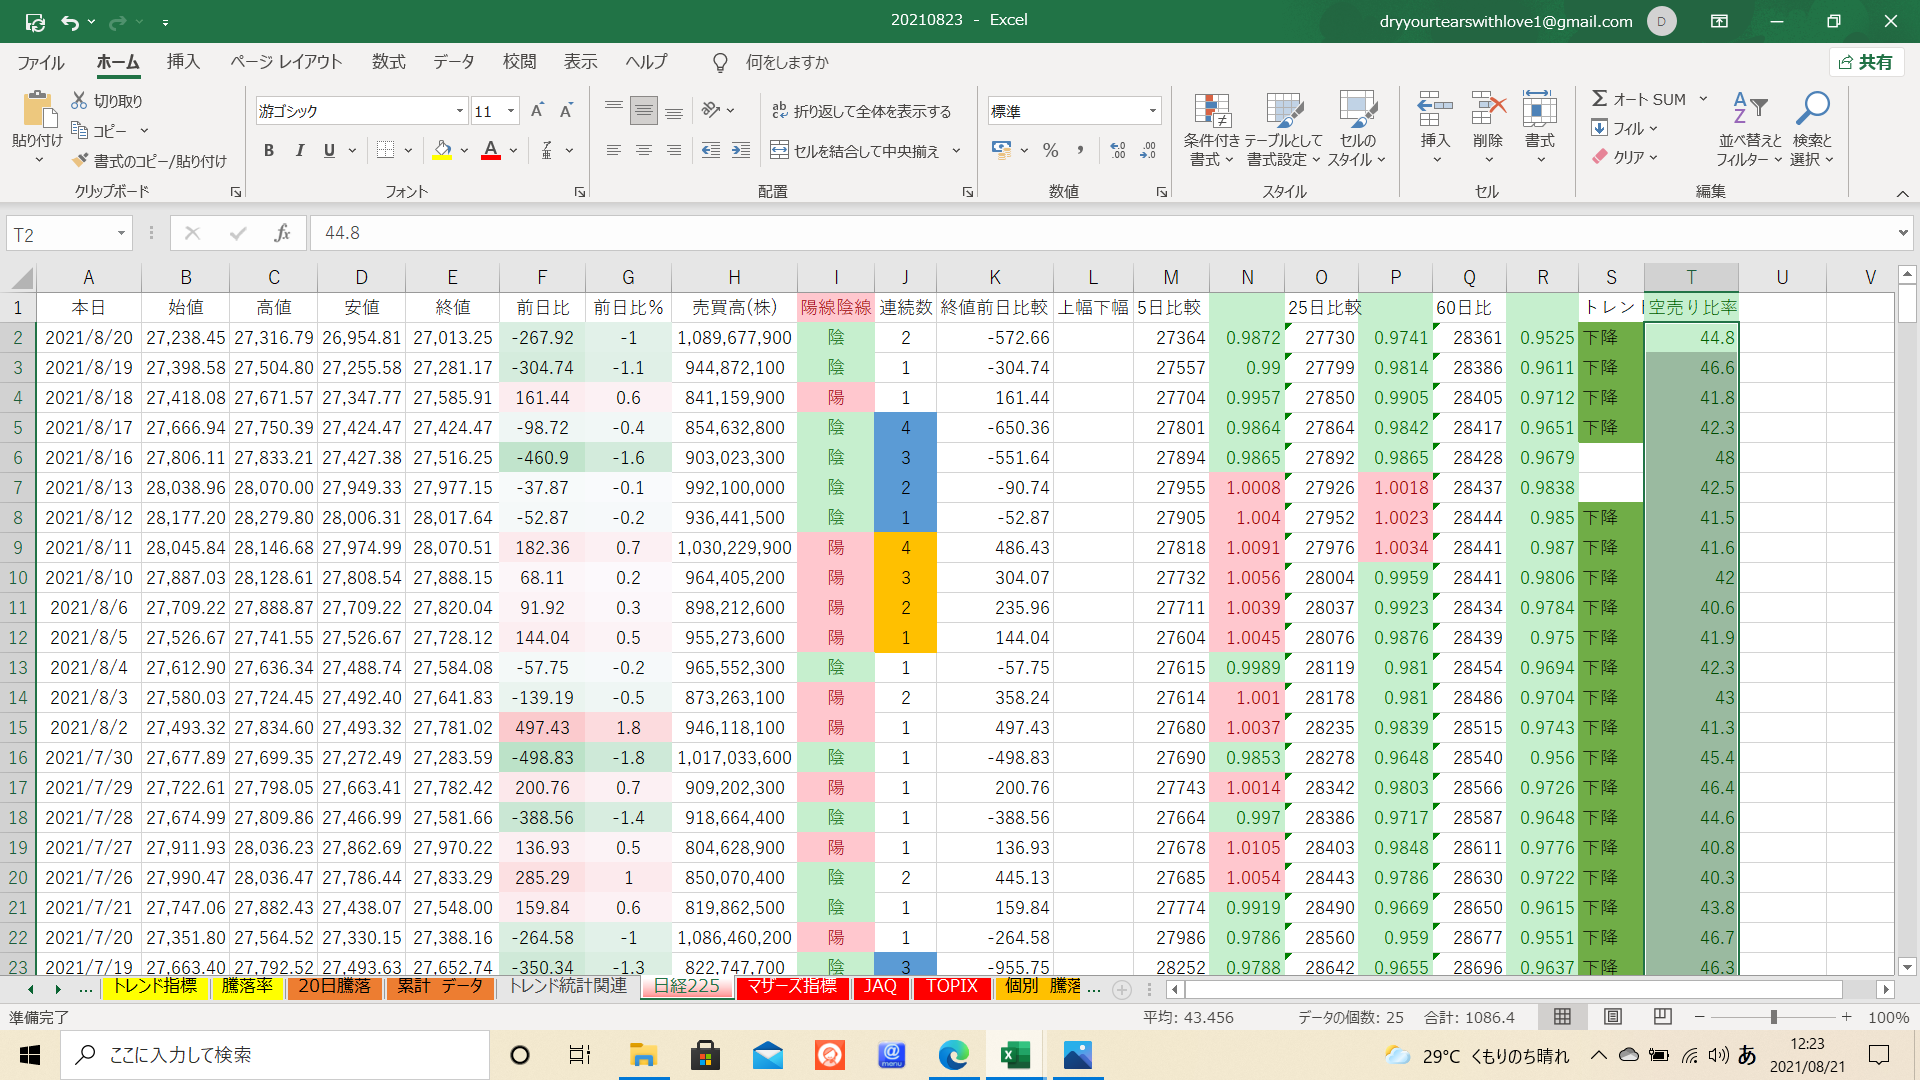The width and height of the screenshot is (1920, 1080).
Task: Expand the Name Box dropdown arrow
Action: (121, 233)
